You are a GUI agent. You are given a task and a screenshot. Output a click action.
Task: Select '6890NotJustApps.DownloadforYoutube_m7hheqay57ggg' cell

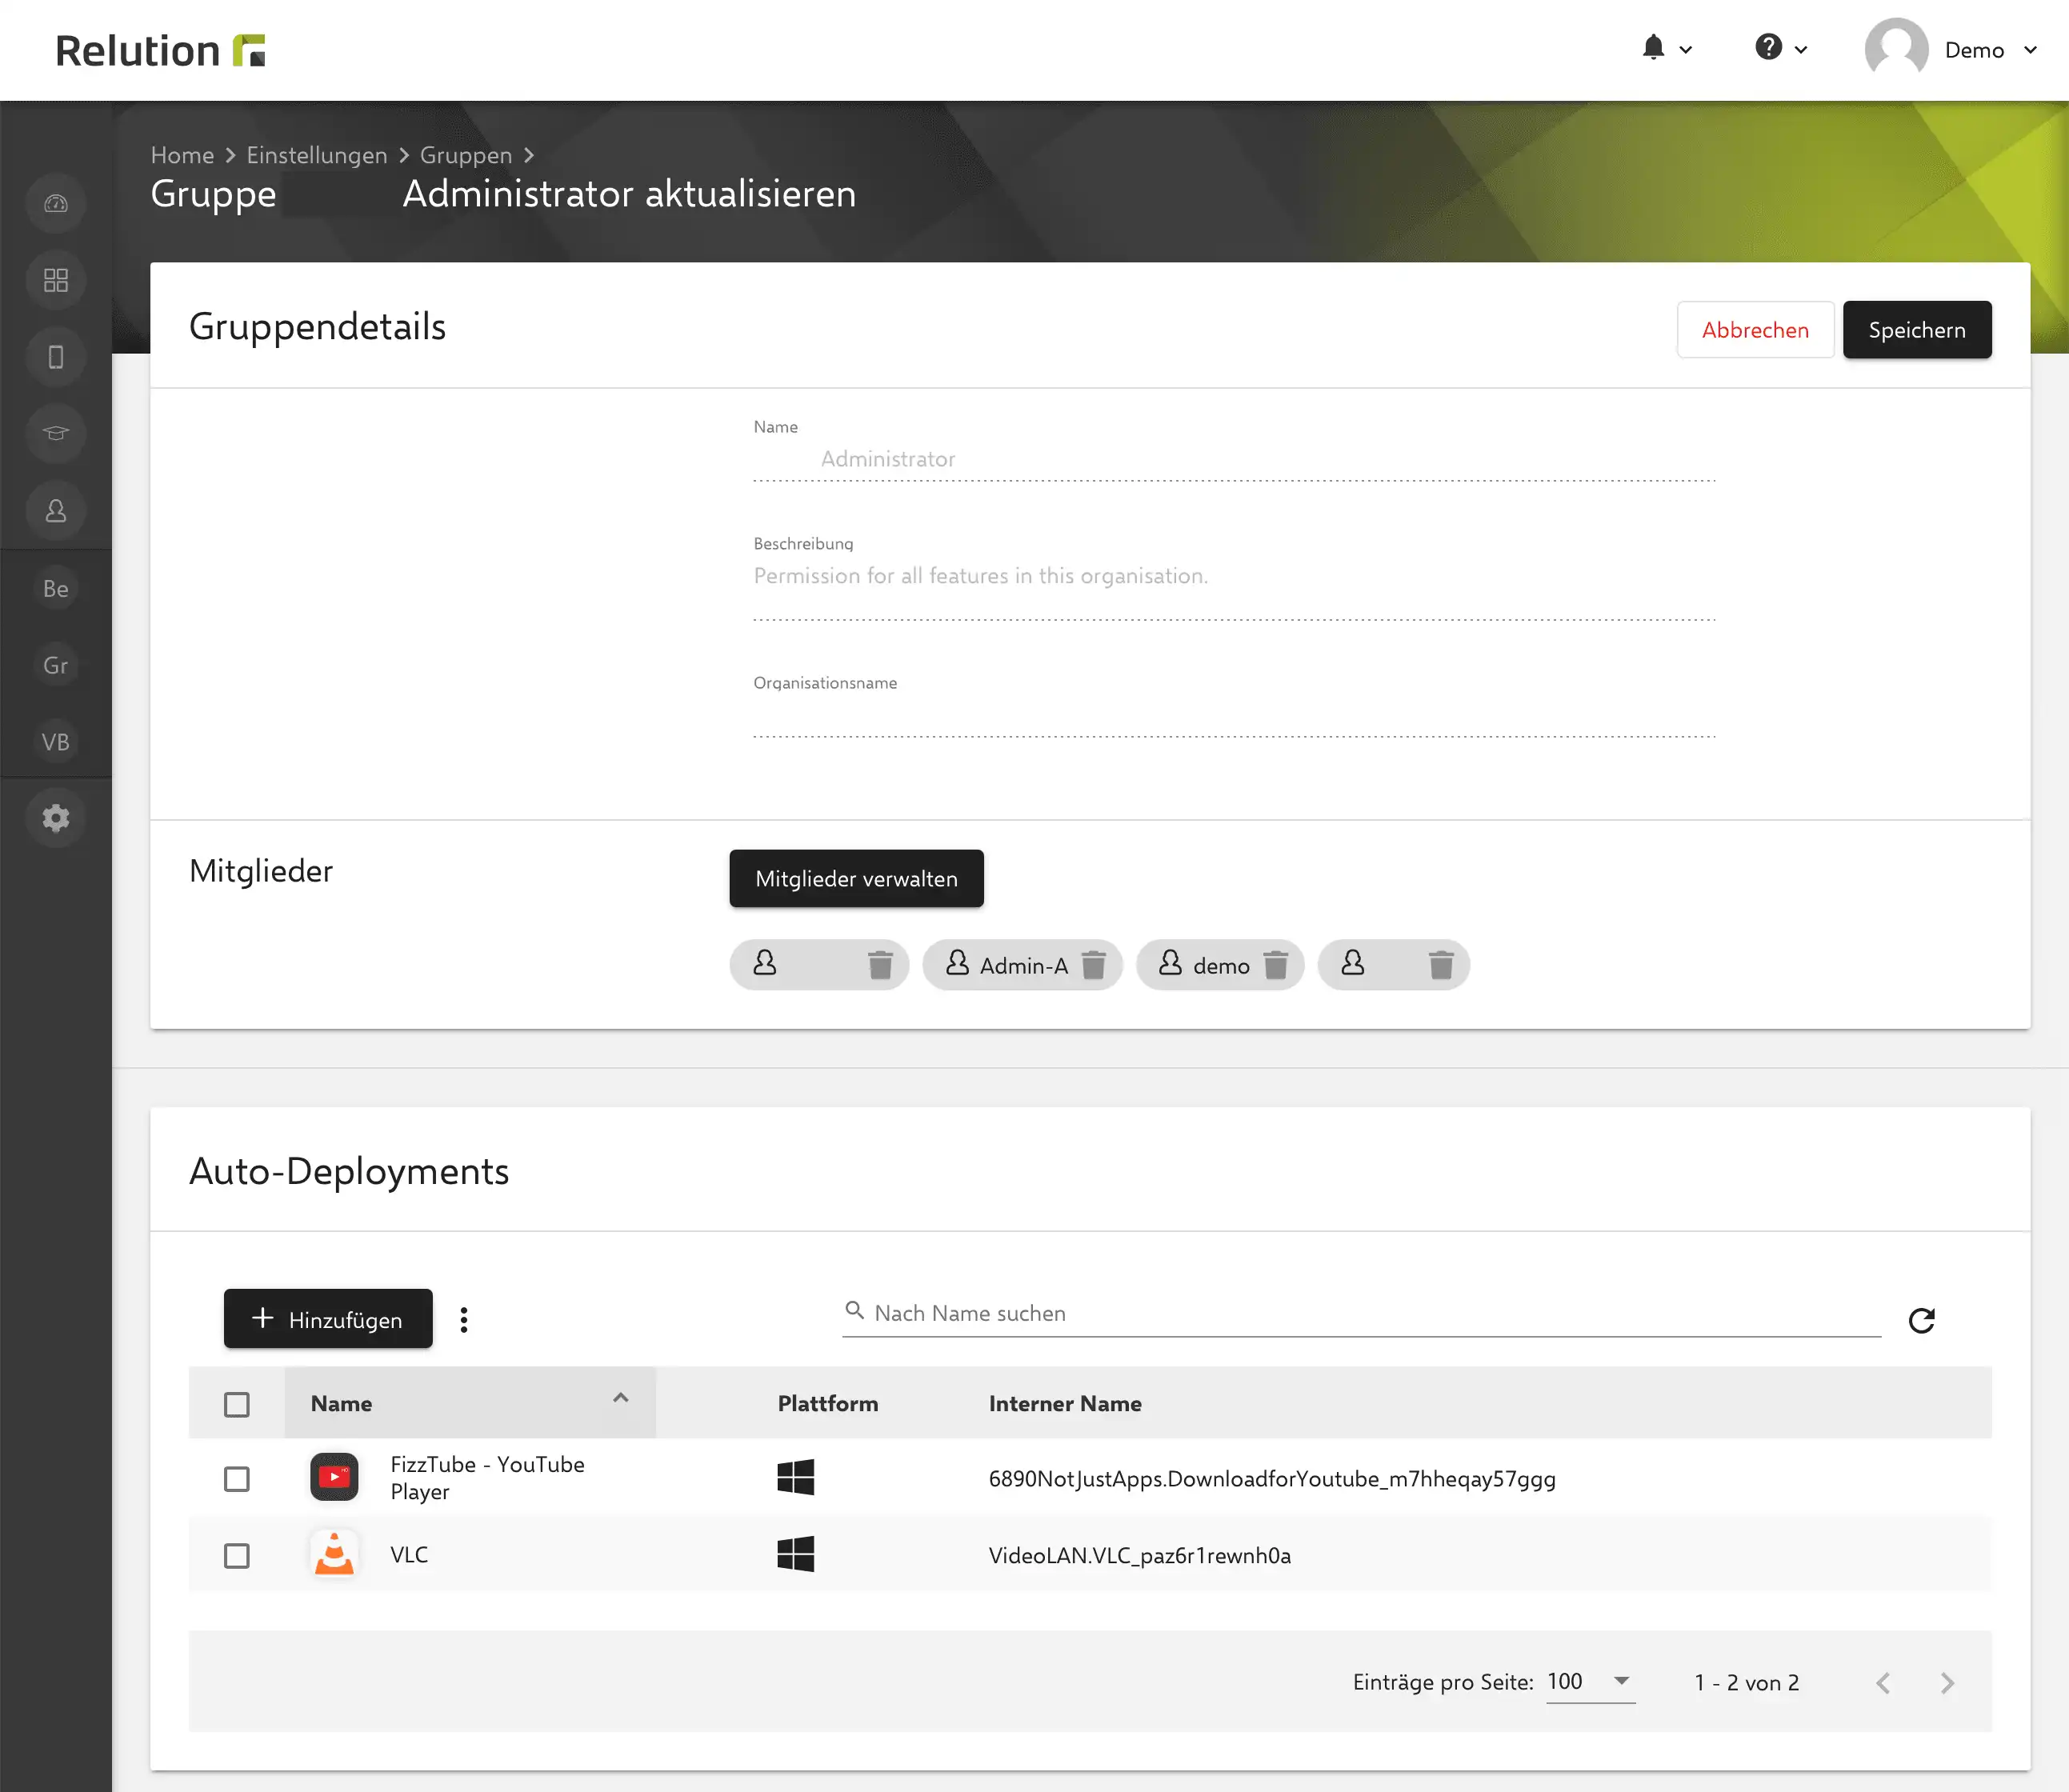coord(1272,1479)
